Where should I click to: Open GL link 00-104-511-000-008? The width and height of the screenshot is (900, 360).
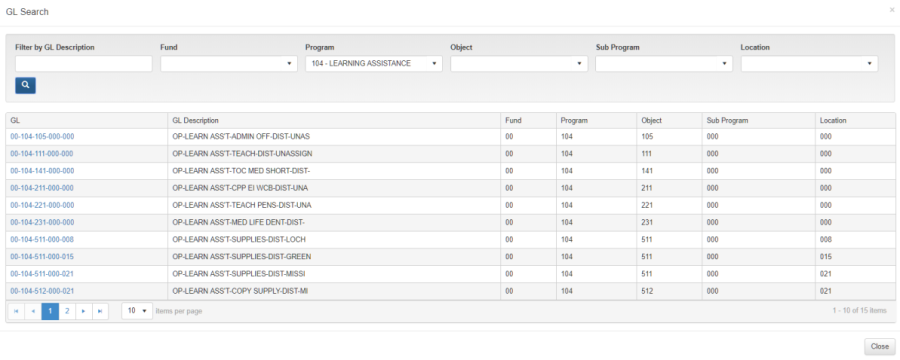point(42,239)
